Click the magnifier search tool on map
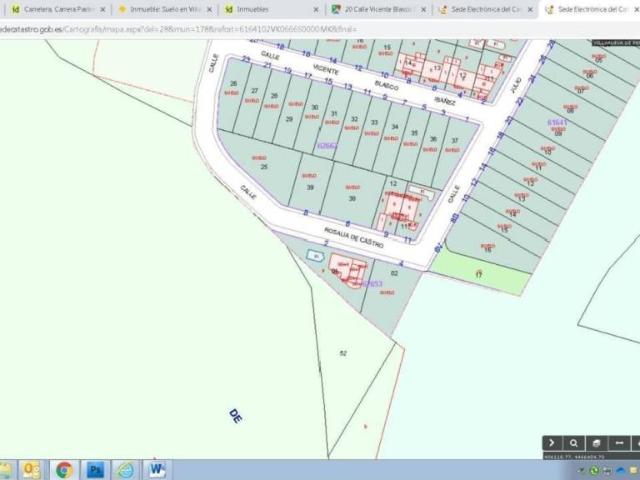 pos(574,442)
